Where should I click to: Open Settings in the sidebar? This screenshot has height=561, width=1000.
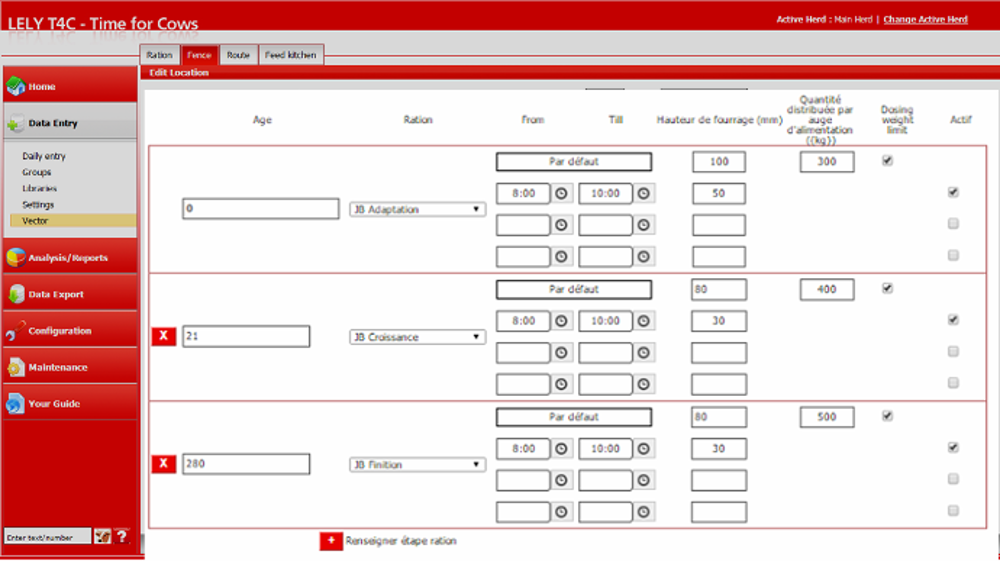click(38, 205)
